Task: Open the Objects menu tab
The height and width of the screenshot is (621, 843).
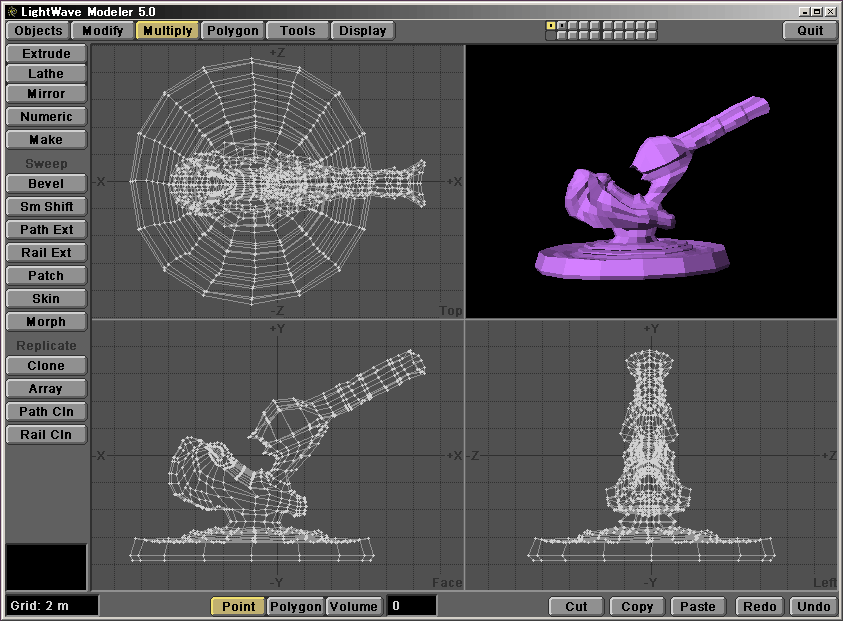Action: point(39,30)
